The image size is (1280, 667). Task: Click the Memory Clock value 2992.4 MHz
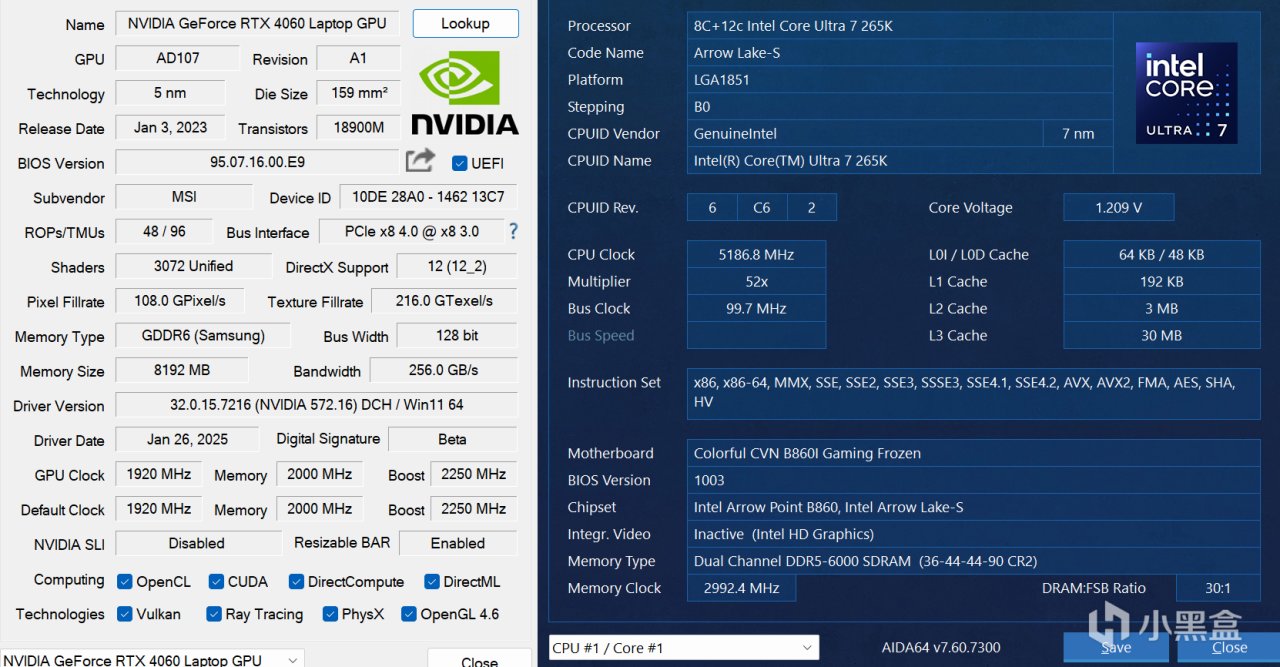tap(741, 589)
